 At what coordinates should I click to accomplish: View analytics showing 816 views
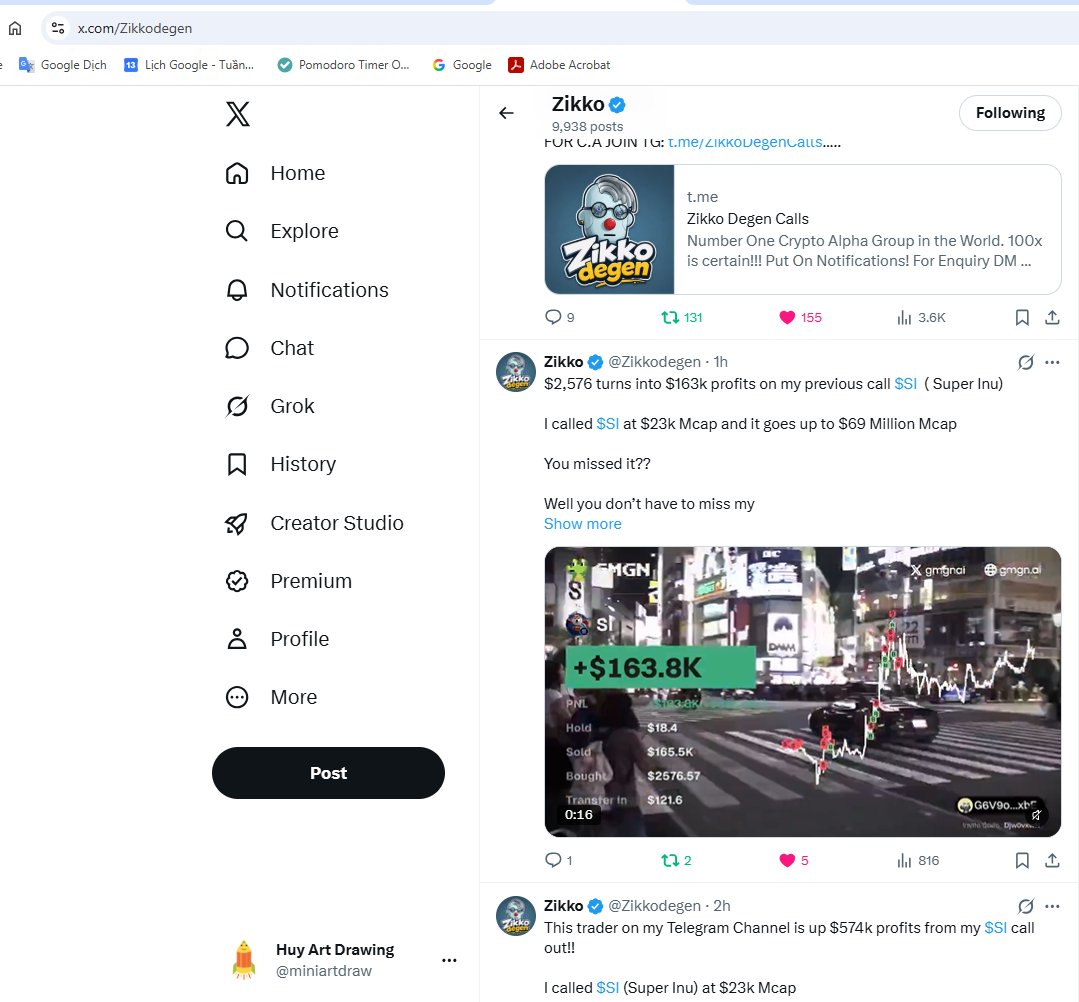917,860
